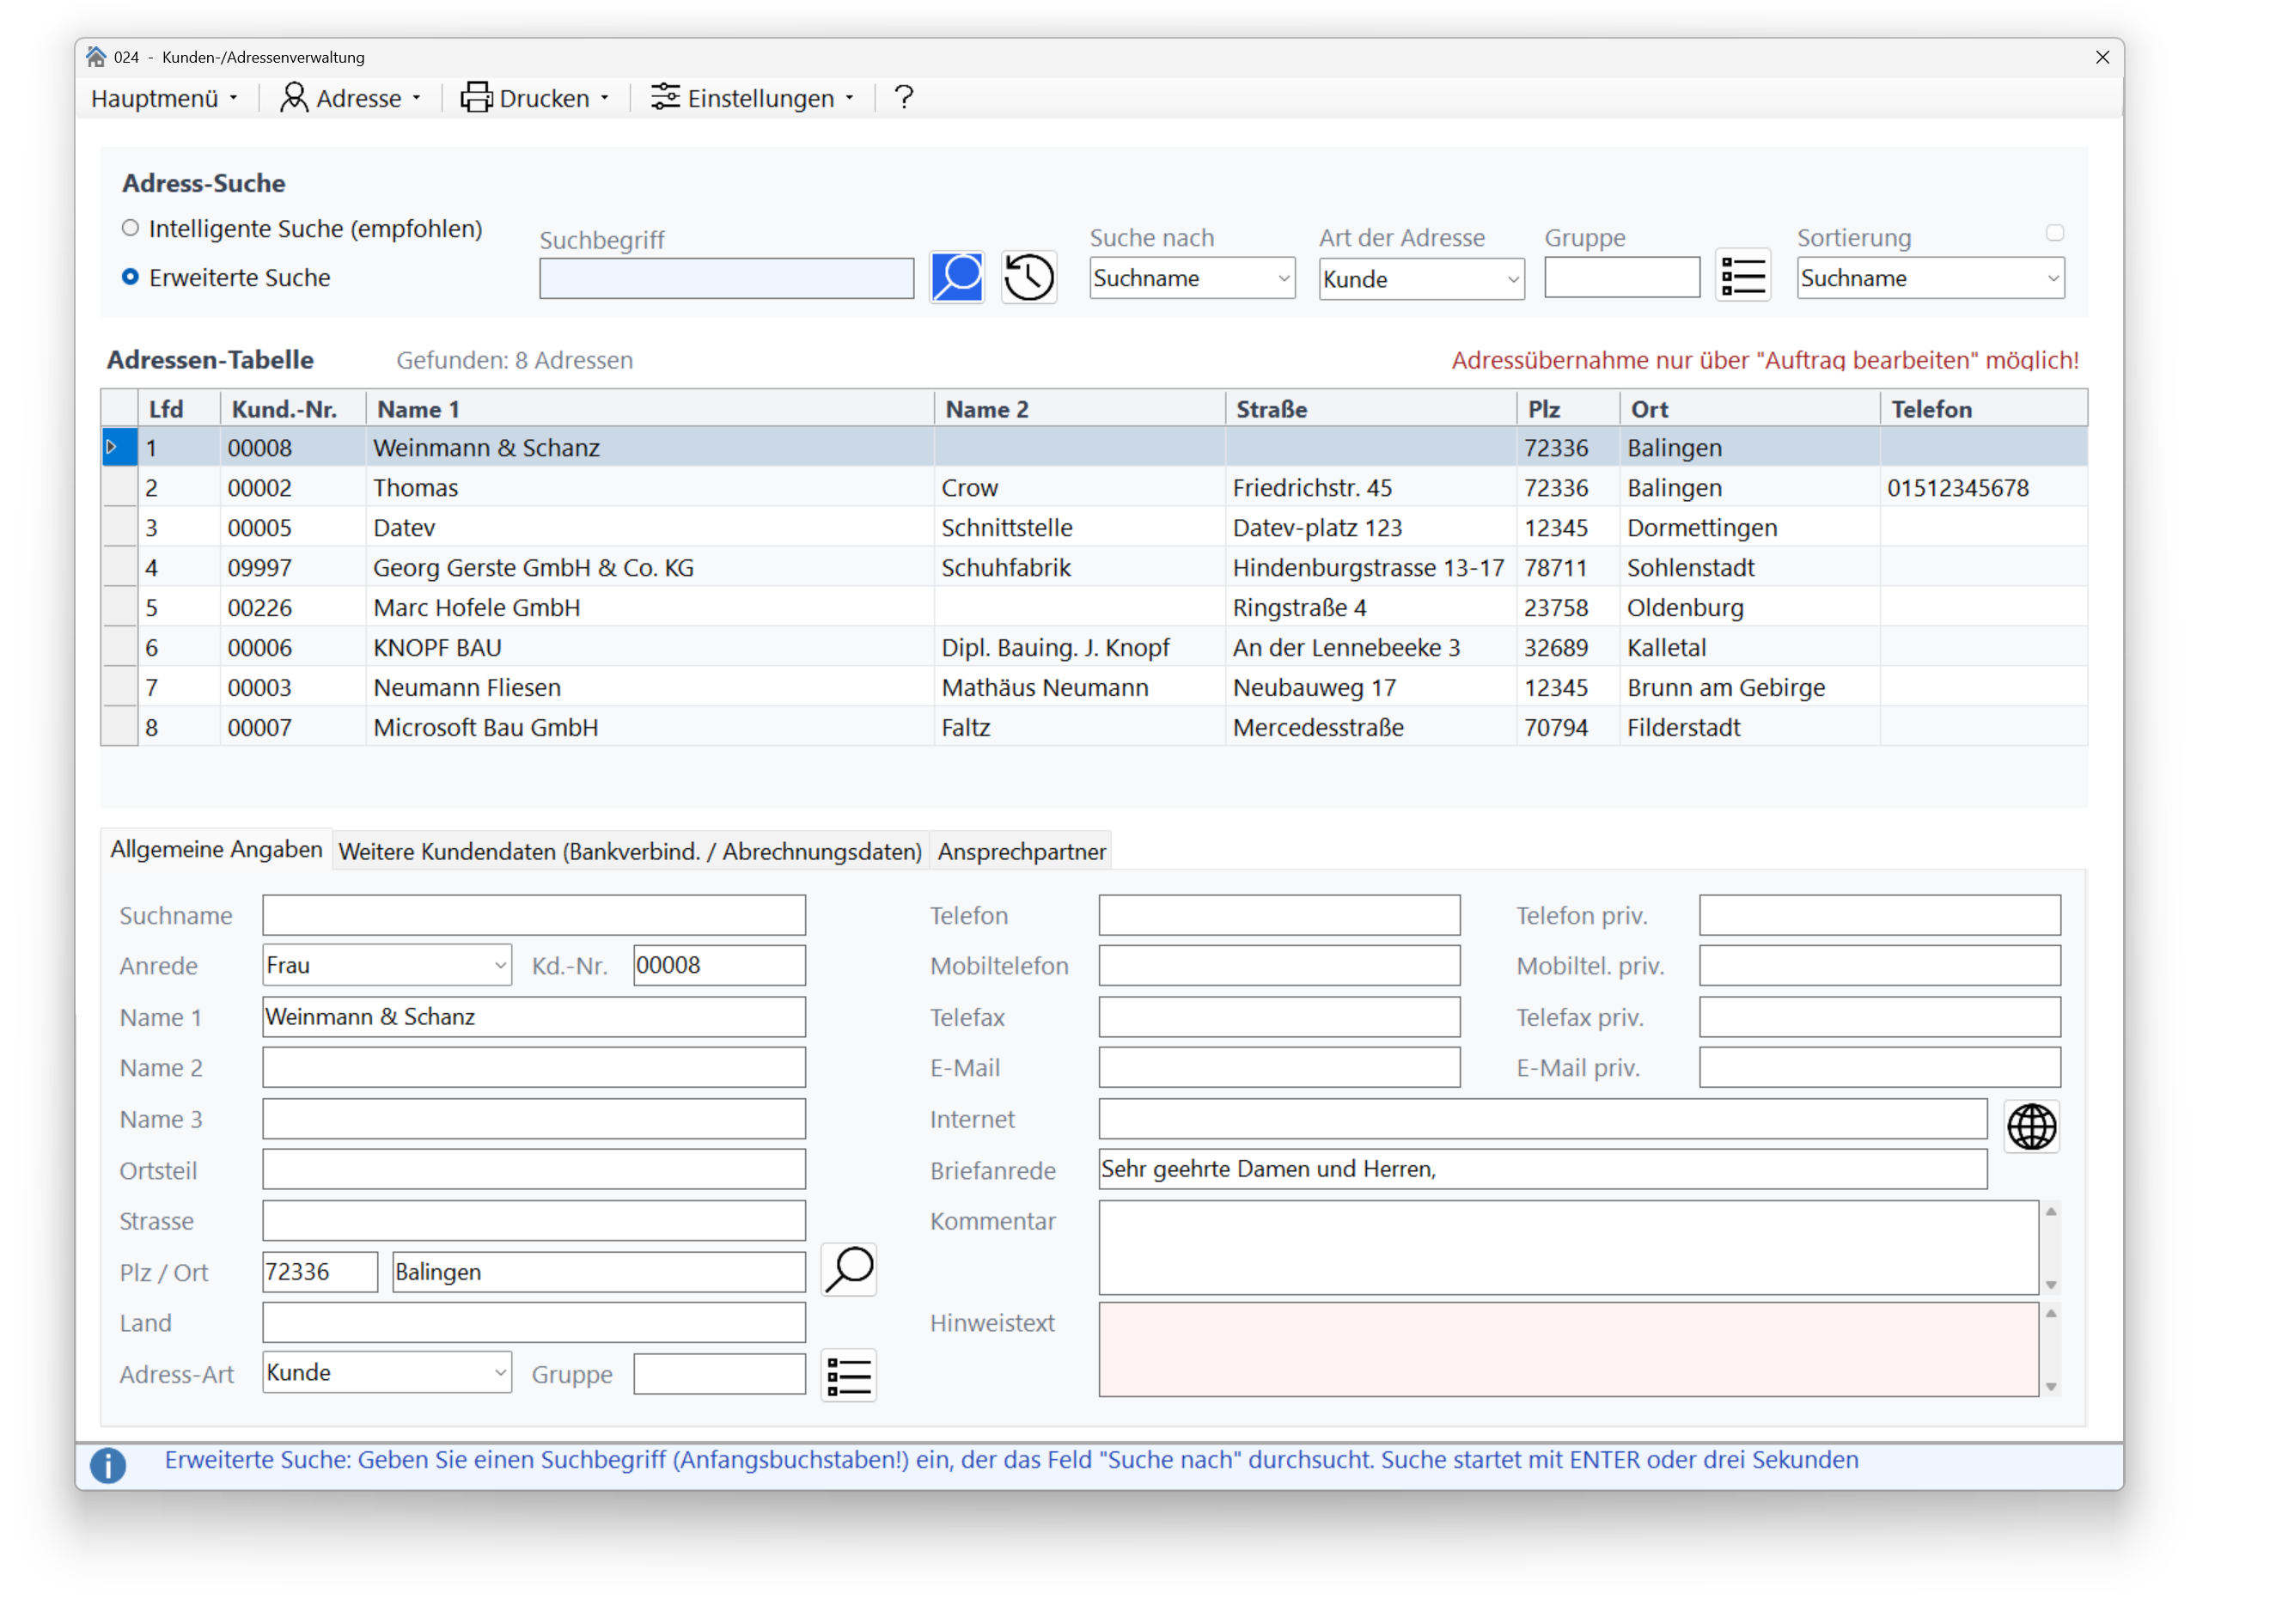
Task: Select the Microsoft Bau GmbH row
Action: pyautogui.click(x=1094, y=728)
